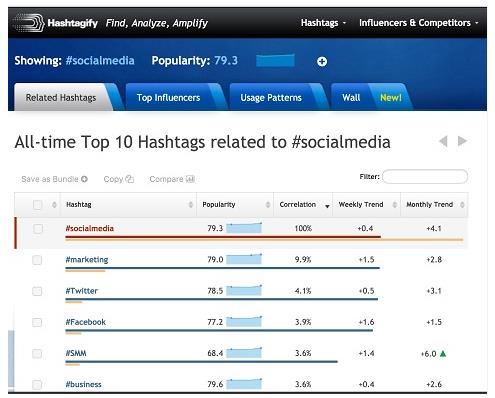This screenshot has height=398, width=495.
Task: Check the #marketing row checkbox
Action: pos(37,260)
